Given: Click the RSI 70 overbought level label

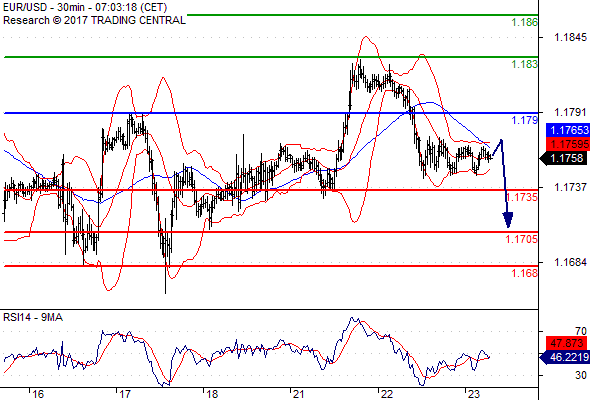Looking at the screenshot, I should coord(581,331).
